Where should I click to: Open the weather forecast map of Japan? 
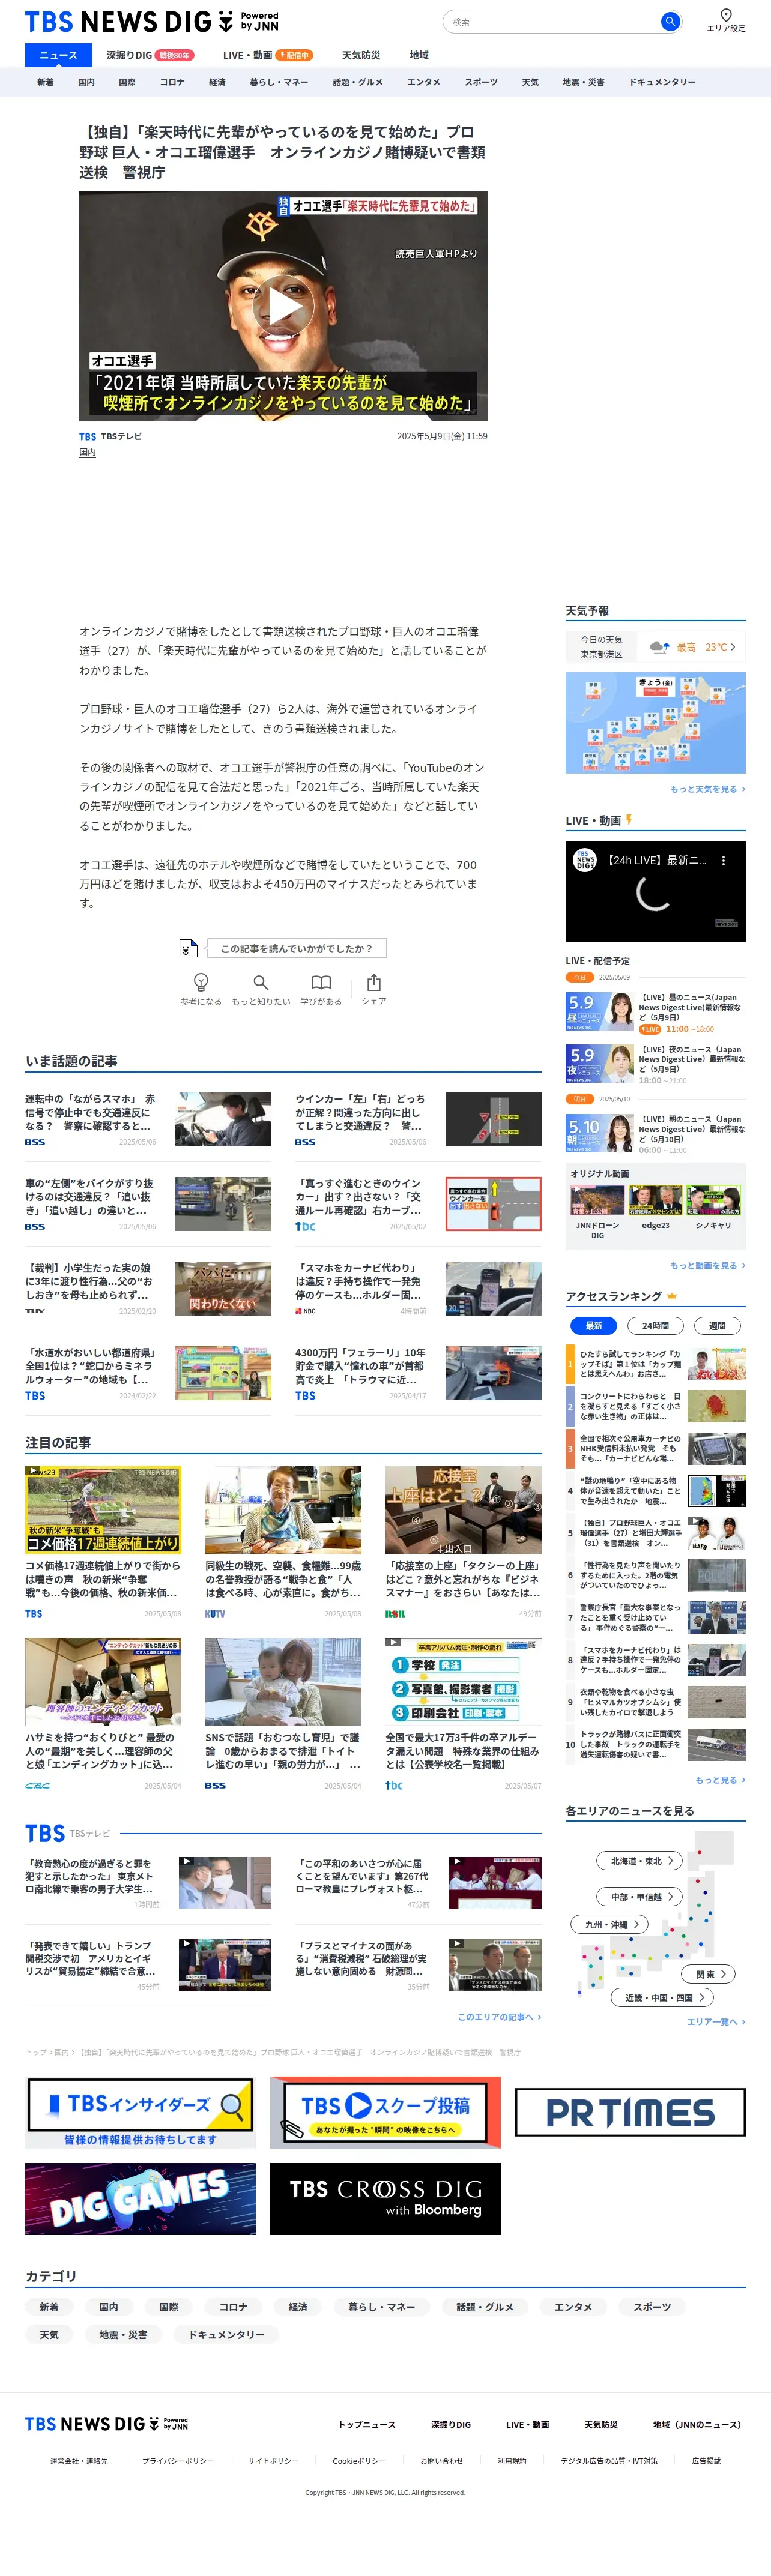(x=656, y=723)
